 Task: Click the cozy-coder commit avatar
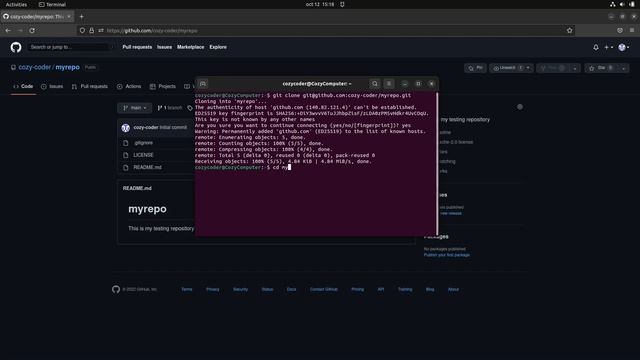[126, 128]
